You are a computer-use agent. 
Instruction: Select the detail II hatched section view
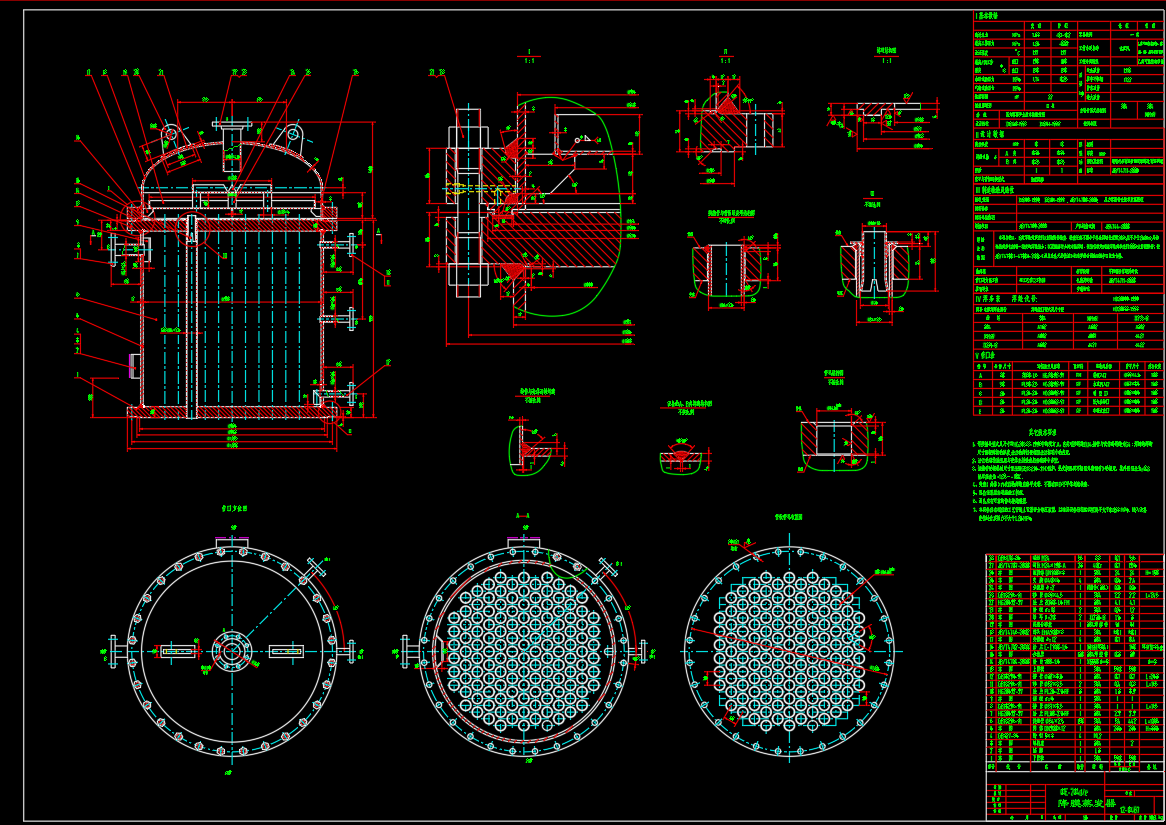point(728,130)
